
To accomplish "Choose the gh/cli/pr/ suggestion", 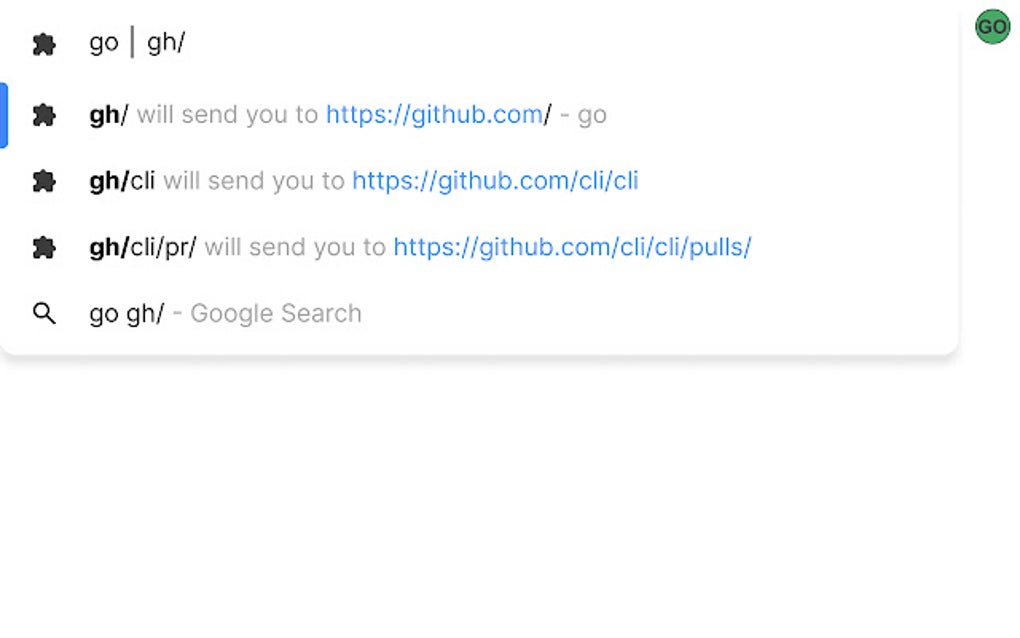I will (x=479, y=247).
